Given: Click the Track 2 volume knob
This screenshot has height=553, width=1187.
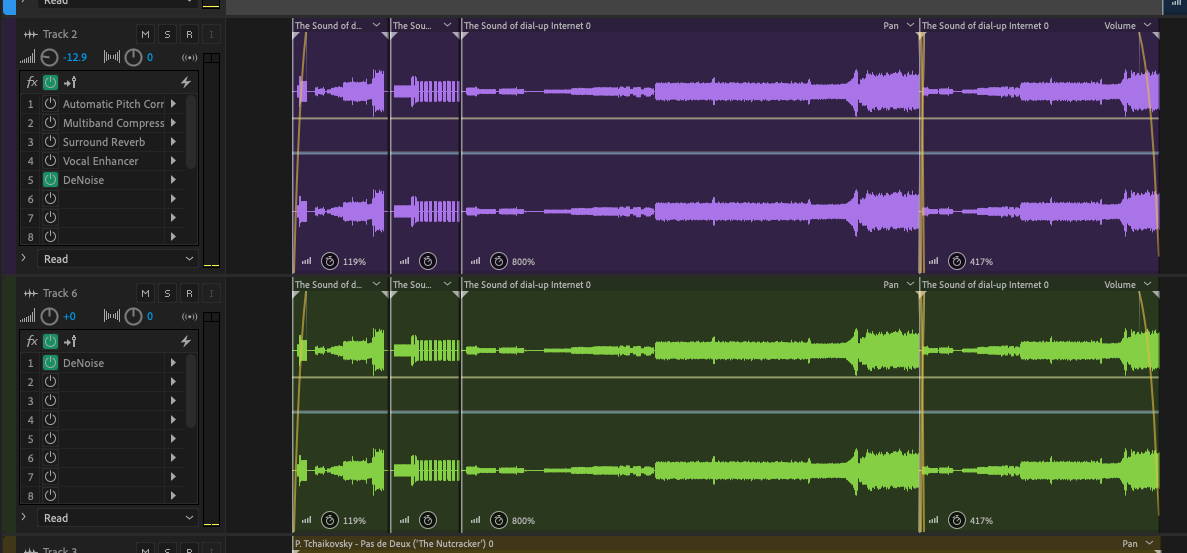Looking at the screenshot, I should click(x=50, y=58).
